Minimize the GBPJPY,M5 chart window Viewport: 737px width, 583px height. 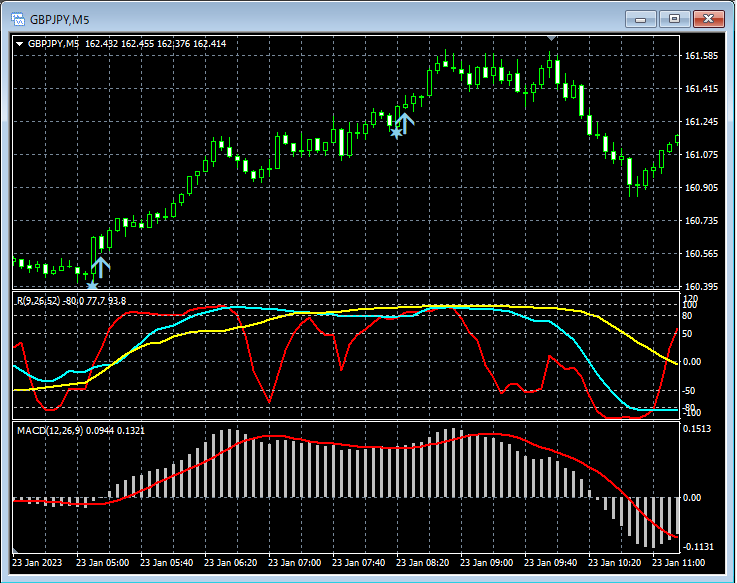640,19
